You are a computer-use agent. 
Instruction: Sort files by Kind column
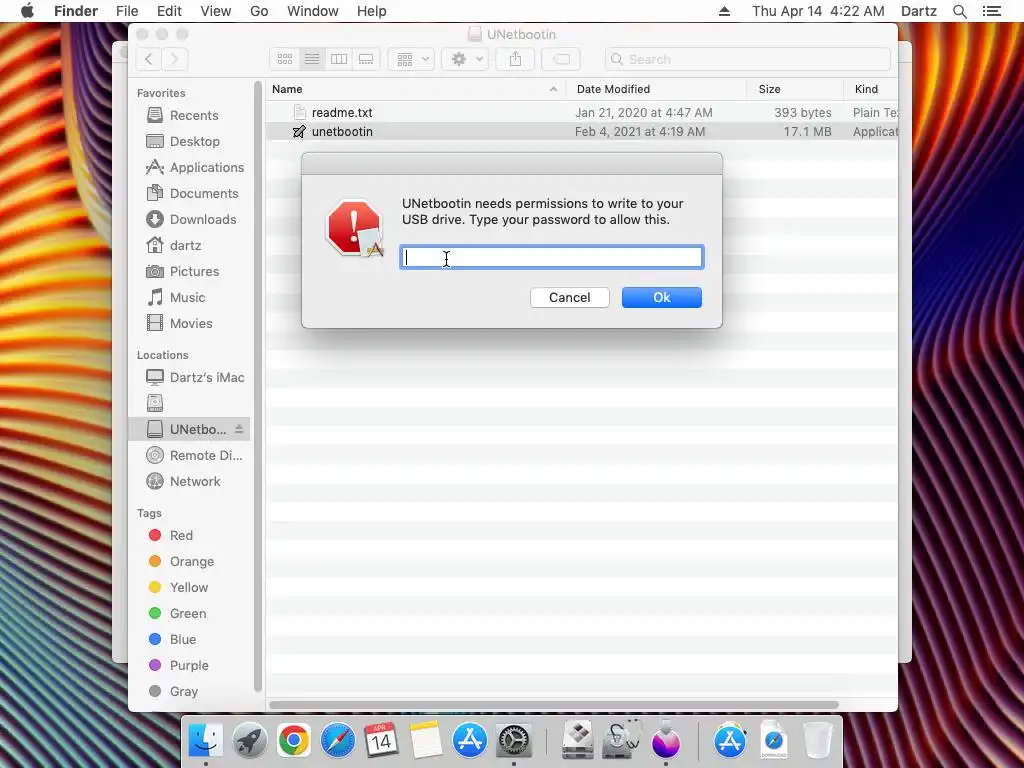click(871, 89)
